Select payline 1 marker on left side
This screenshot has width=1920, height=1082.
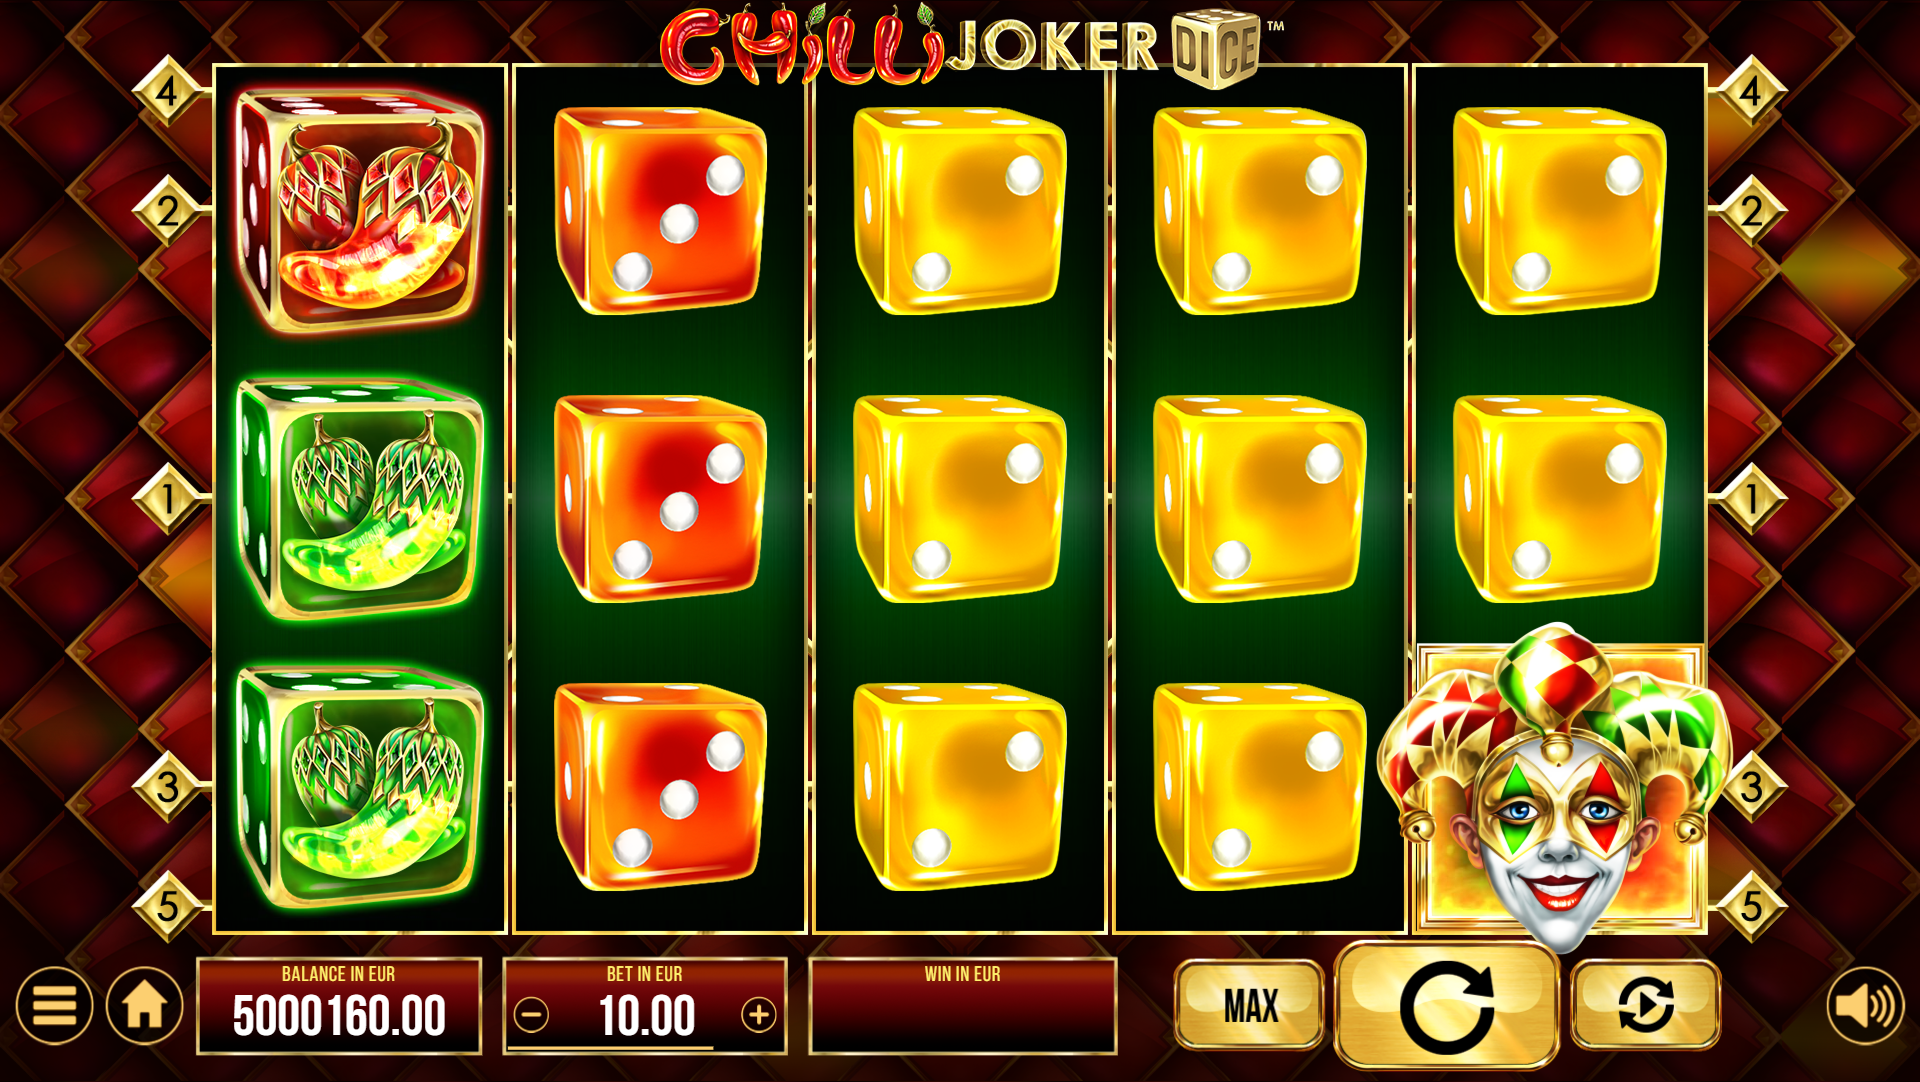[168, 498]
